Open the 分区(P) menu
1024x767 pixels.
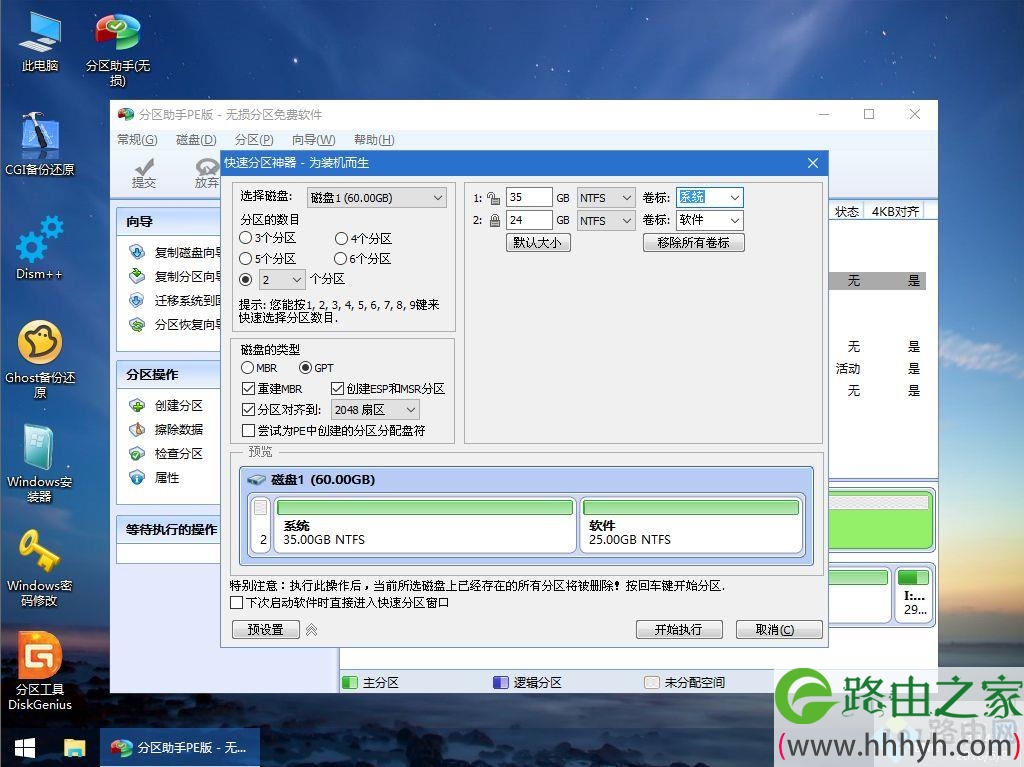coord(254,140)
